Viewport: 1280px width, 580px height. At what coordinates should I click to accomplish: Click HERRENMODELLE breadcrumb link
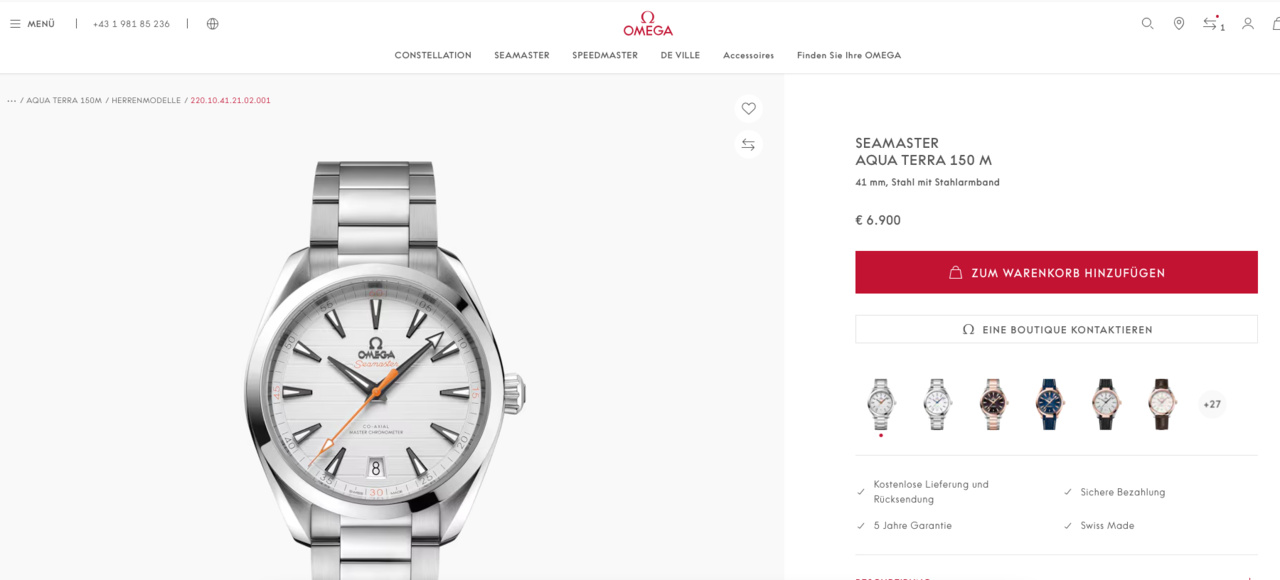point(146,101)
